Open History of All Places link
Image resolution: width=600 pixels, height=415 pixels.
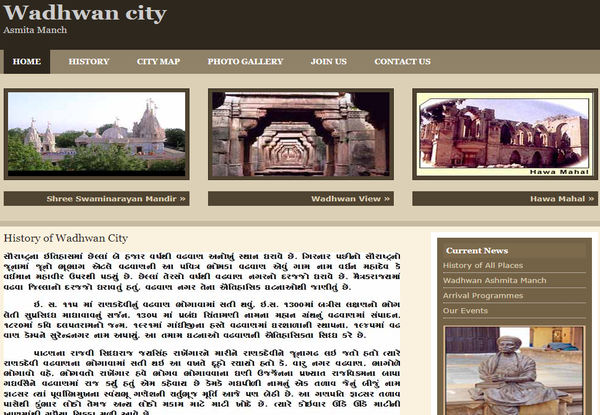click(x=483, y=265)
